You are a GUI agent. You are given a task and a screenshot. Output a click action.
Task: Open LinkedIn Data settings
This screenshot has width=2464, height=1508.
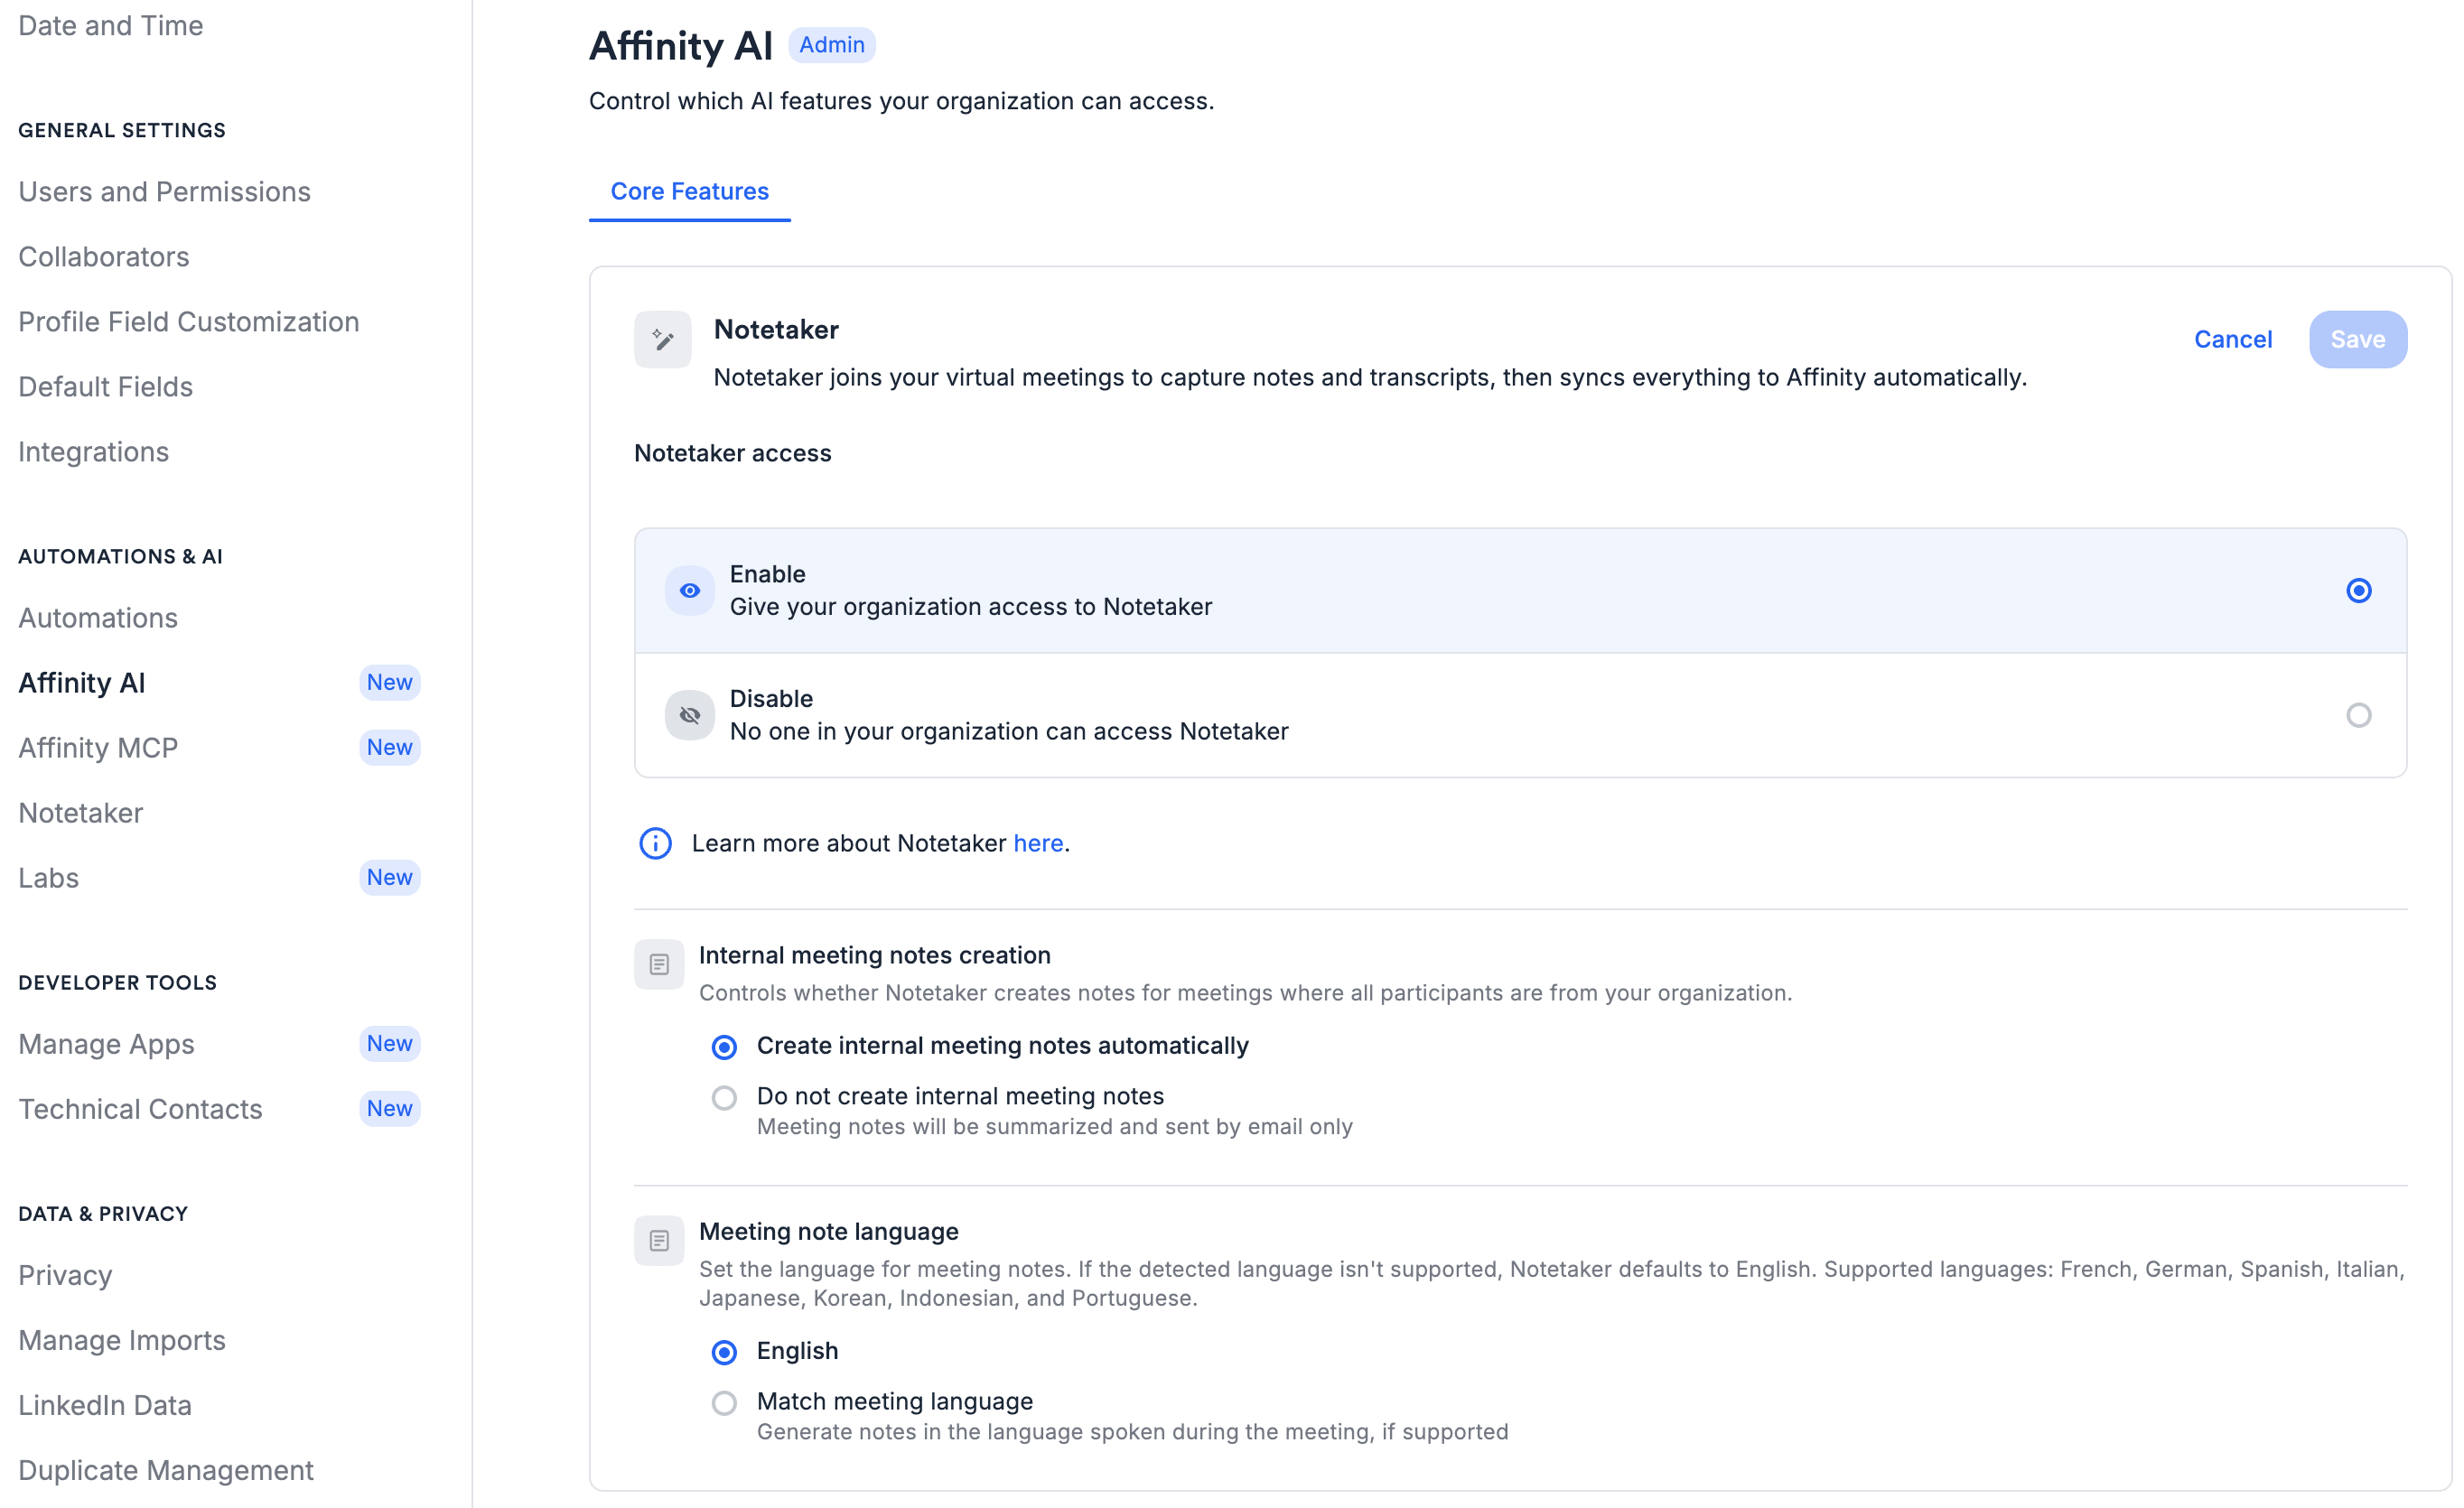[105, 1404]
